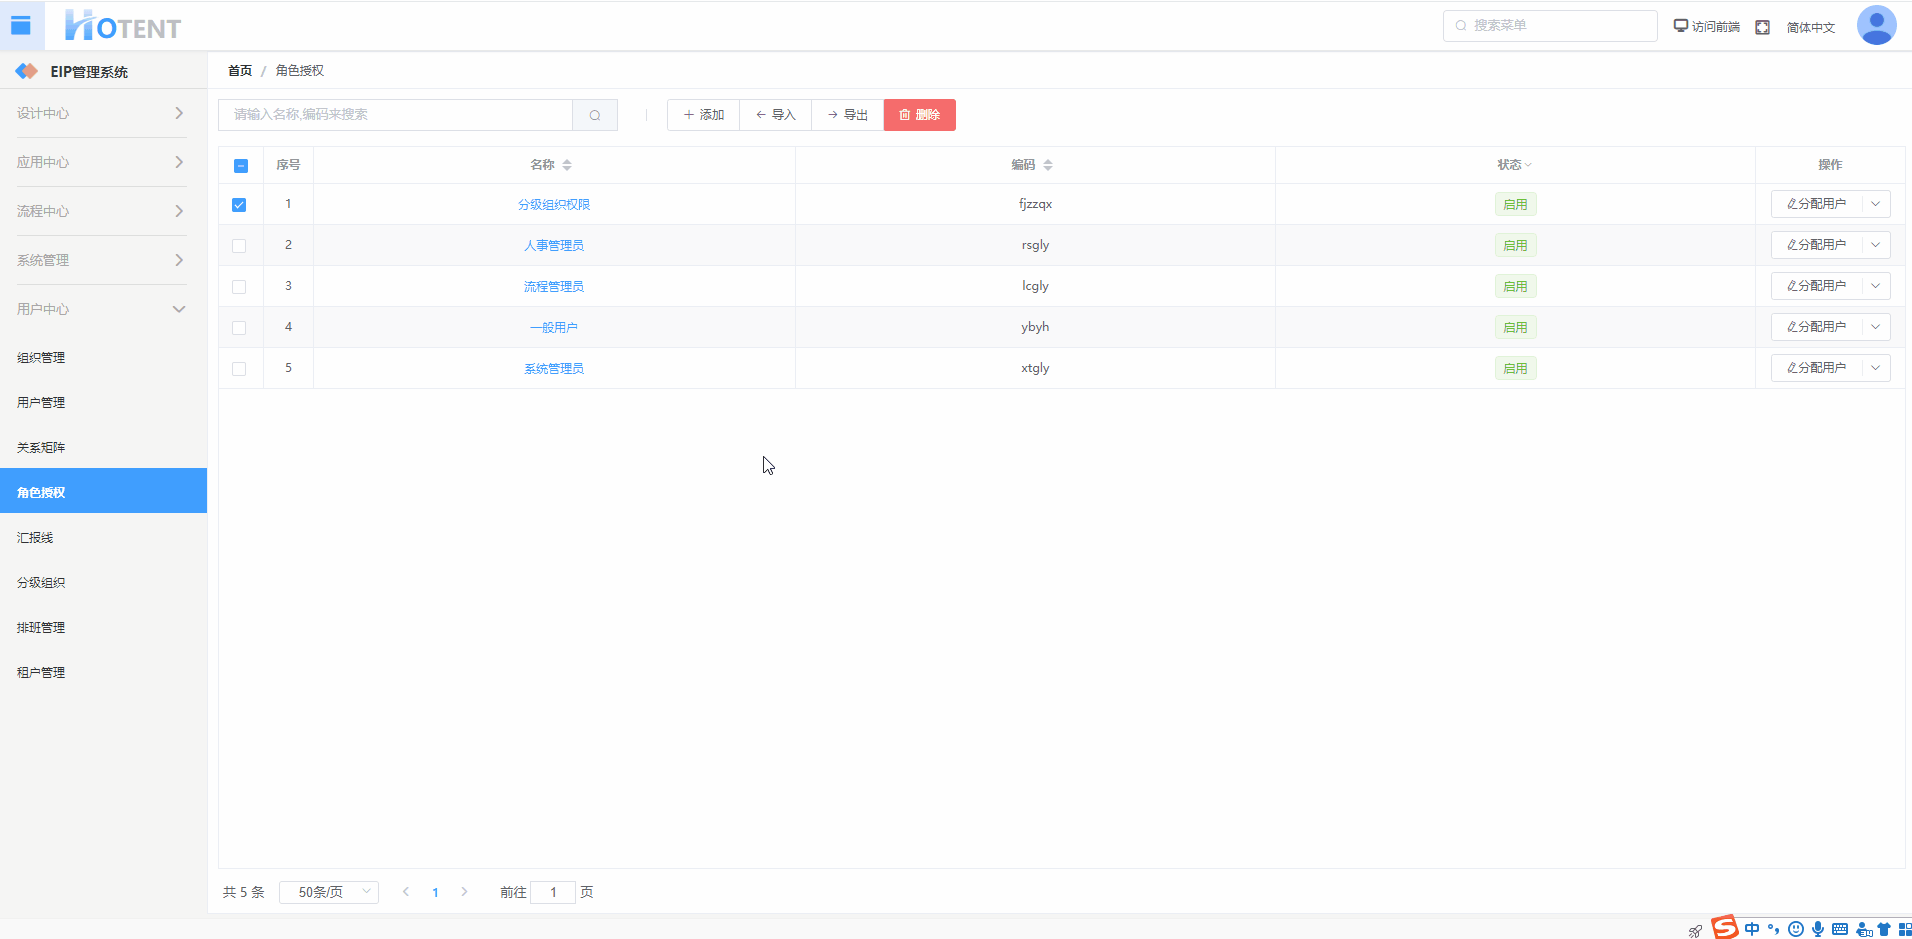Viewport: 1912px width, 939px height.
Task: Click Sogou input method icon in tray
Action: (1725, 928)
